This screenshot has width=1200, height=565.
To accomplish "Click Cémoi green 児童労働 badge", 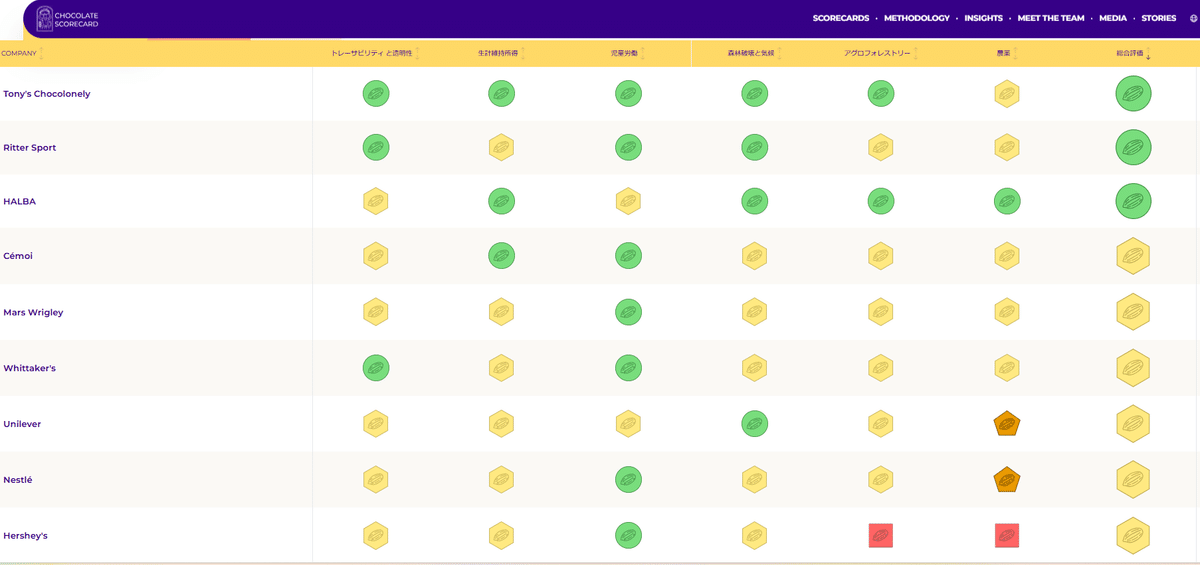I will point(628,256).
